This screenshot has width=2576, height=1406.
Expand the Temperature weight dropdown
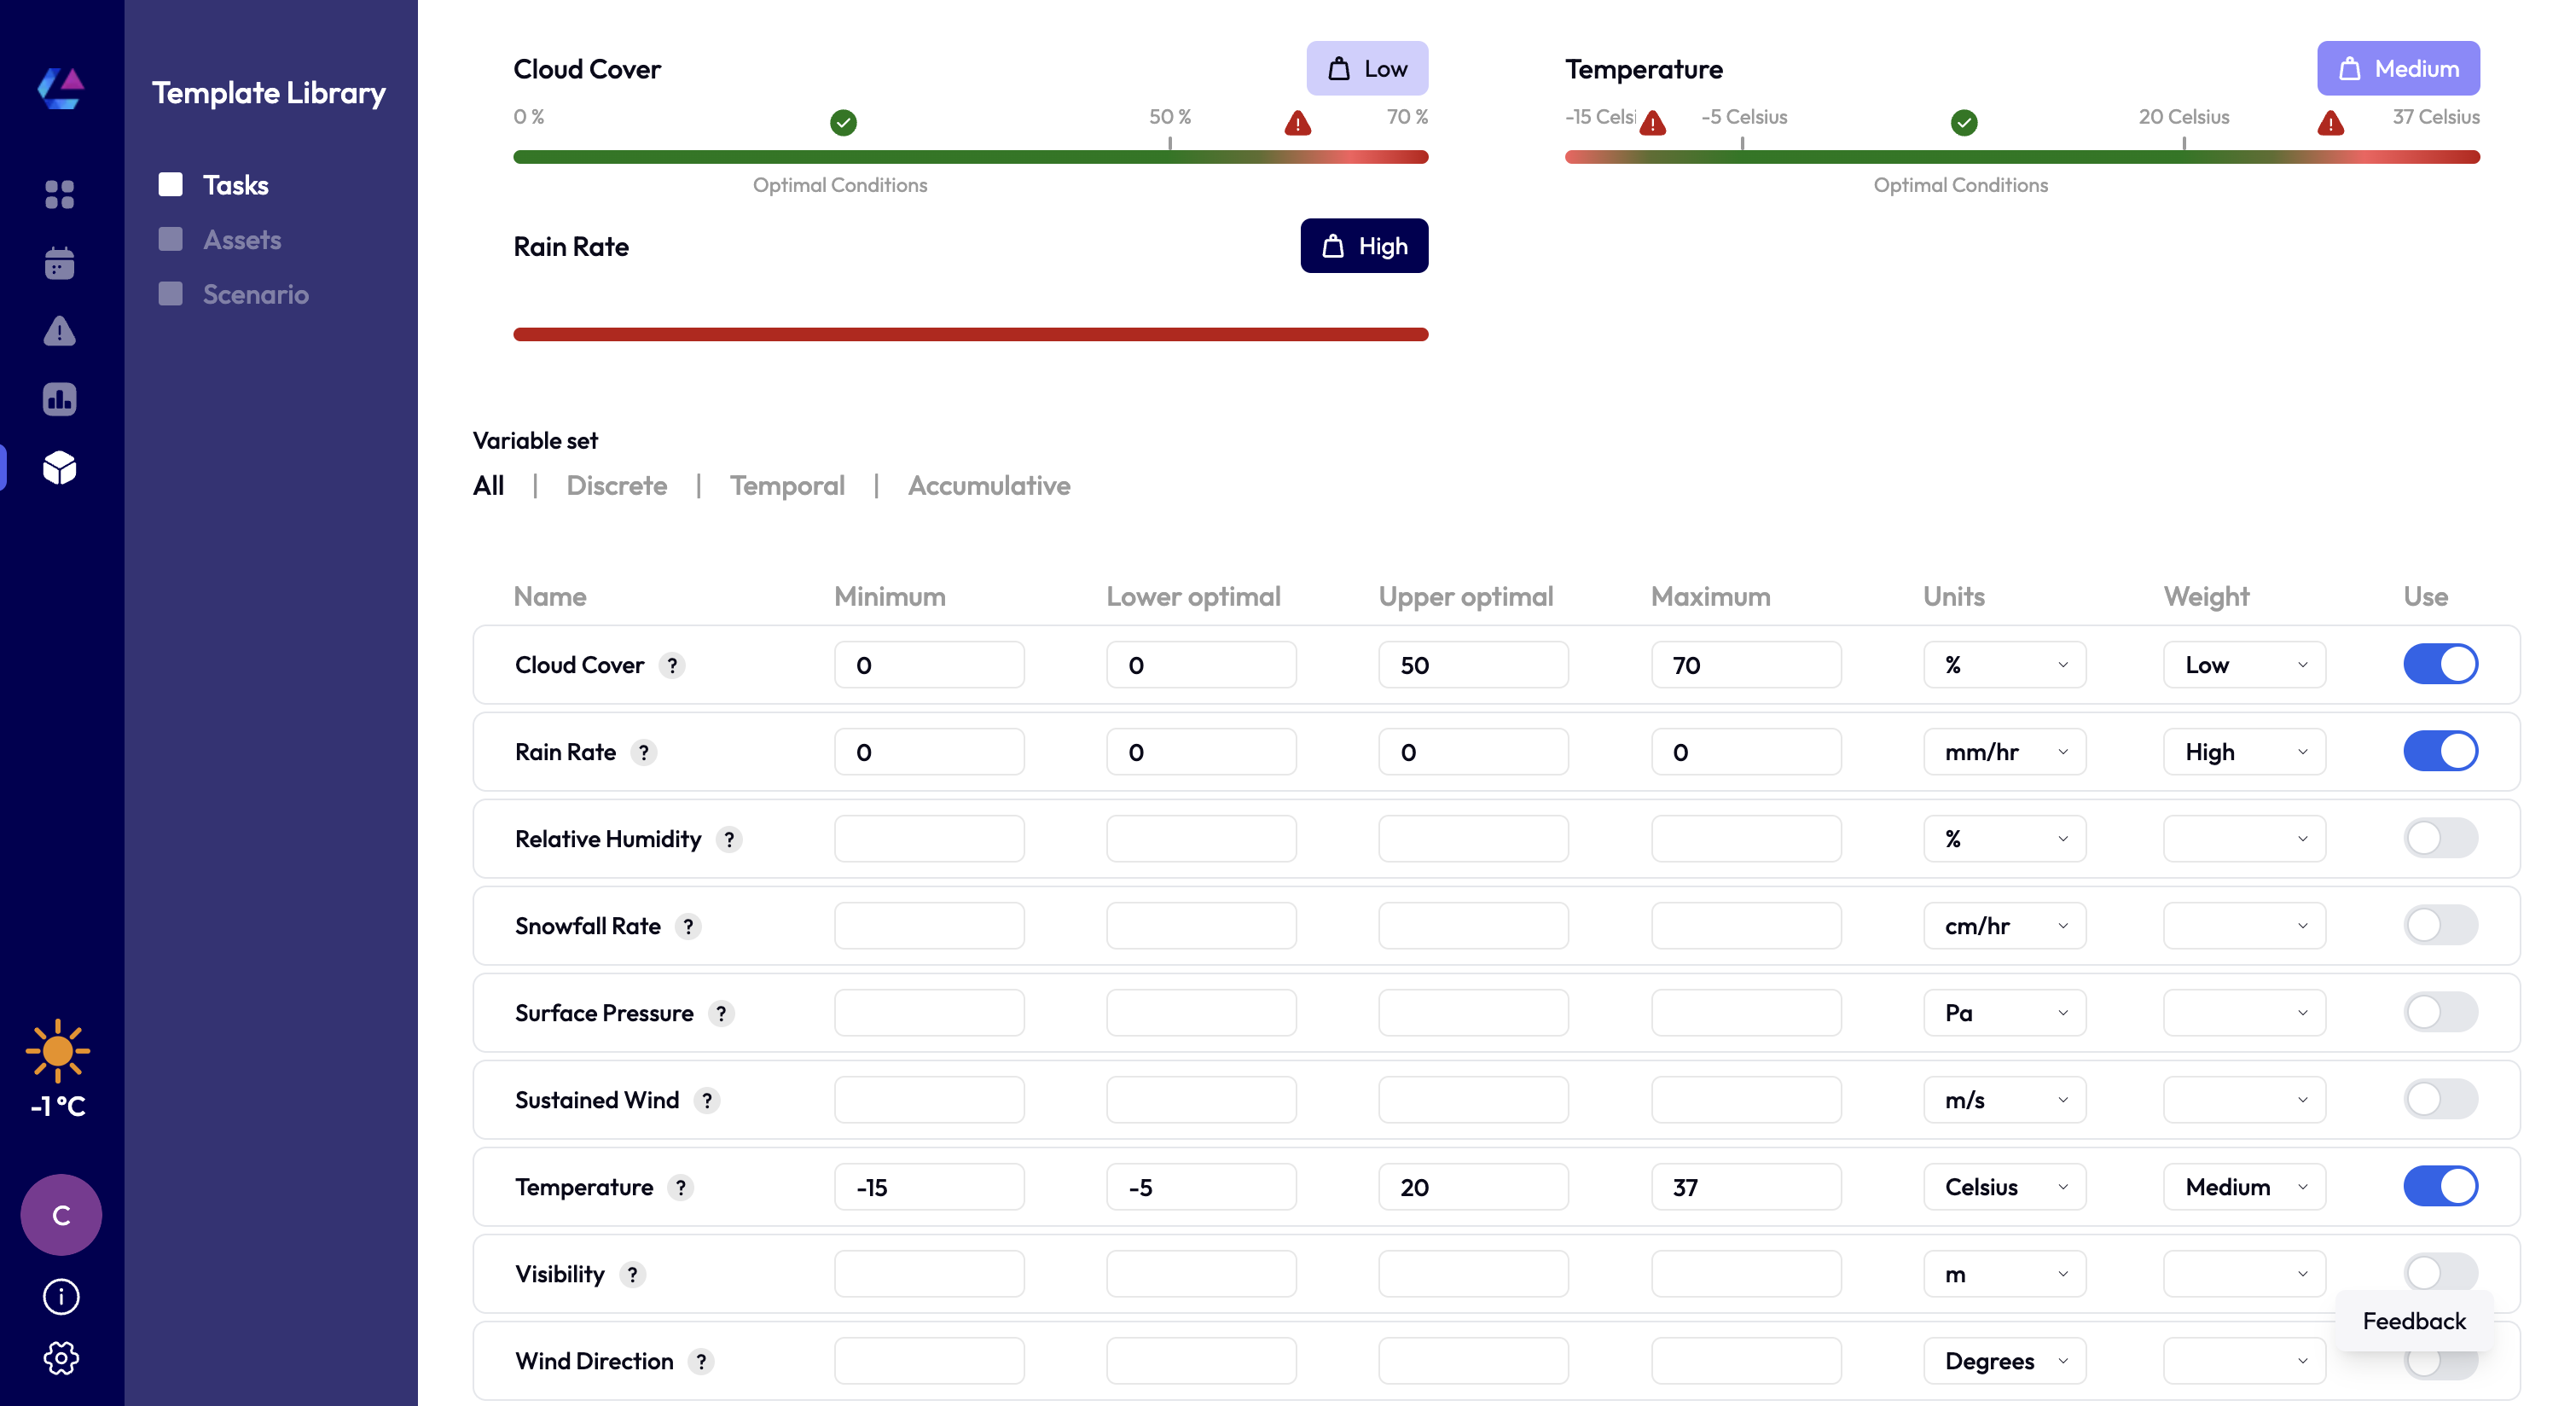[x=2244, y=1187]
